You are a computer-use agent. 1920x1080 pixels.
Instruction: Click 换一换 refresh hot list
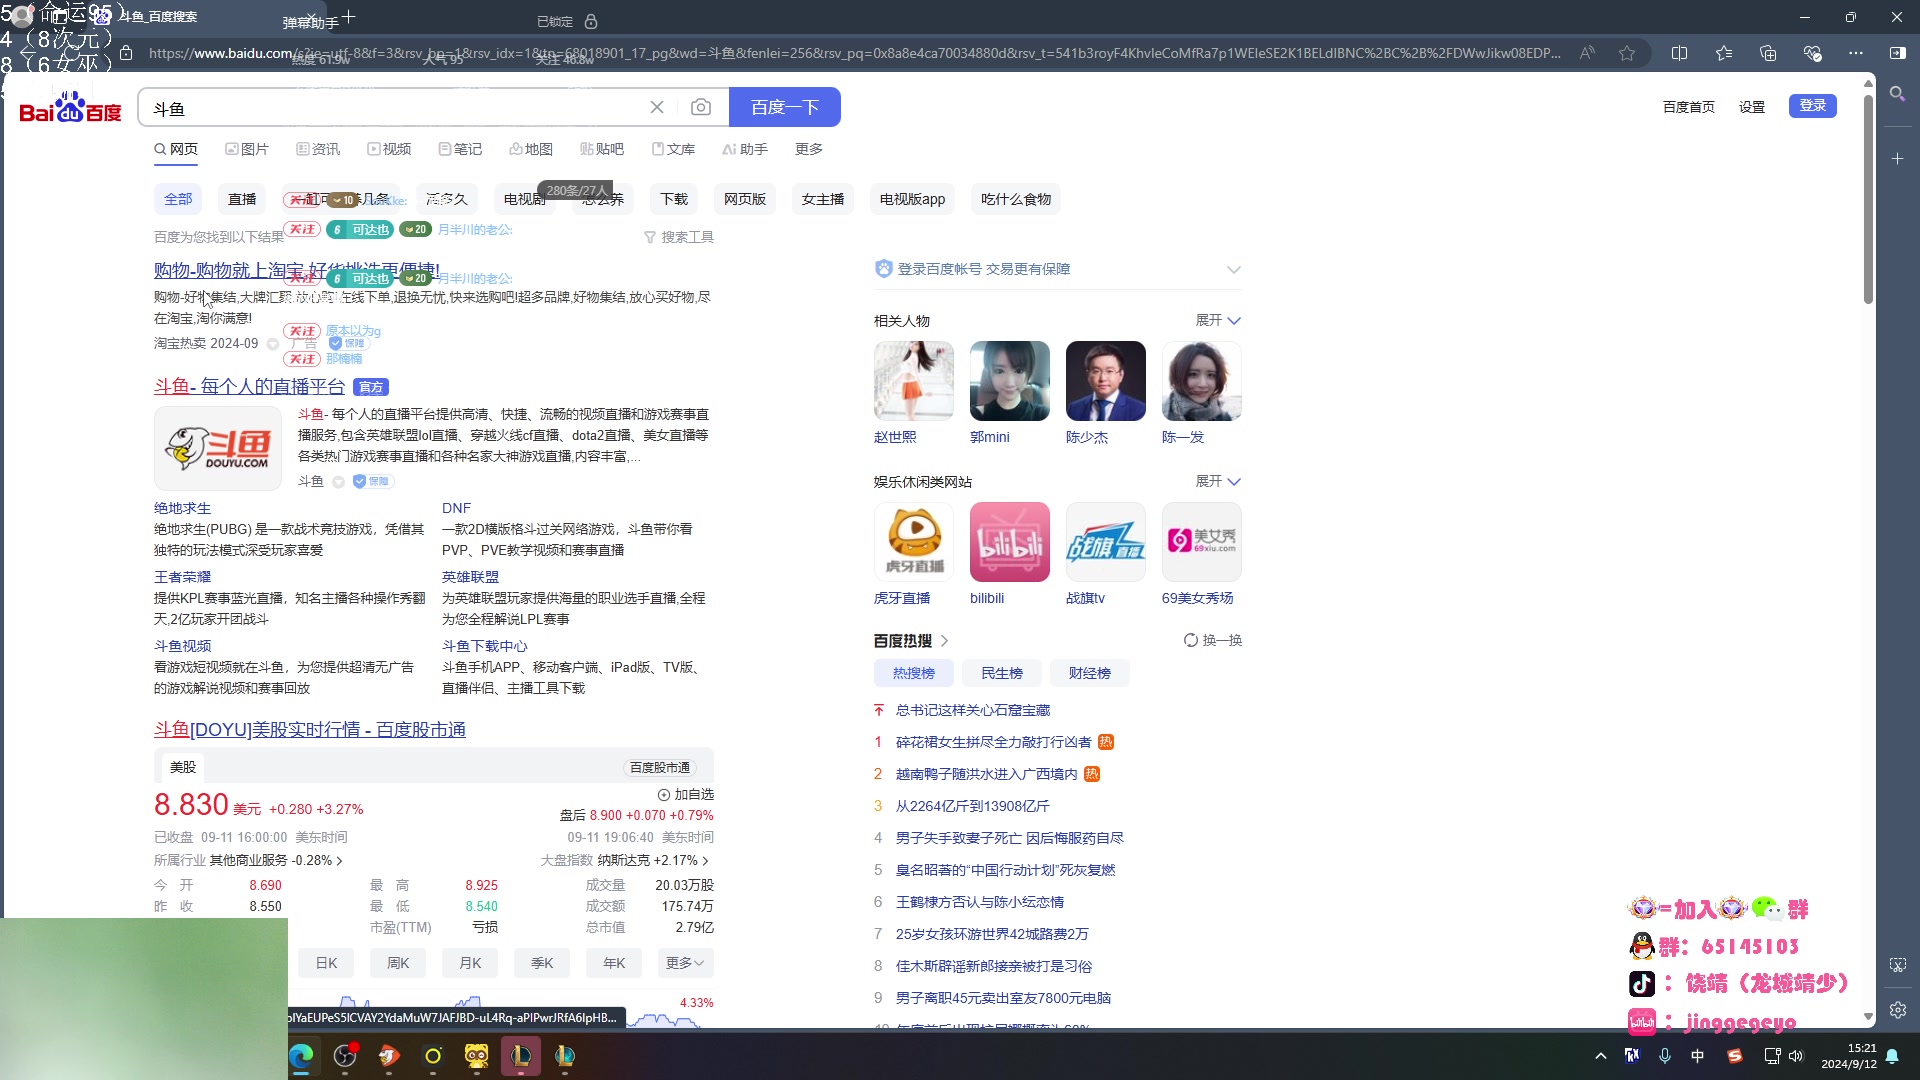[1212, 640]
